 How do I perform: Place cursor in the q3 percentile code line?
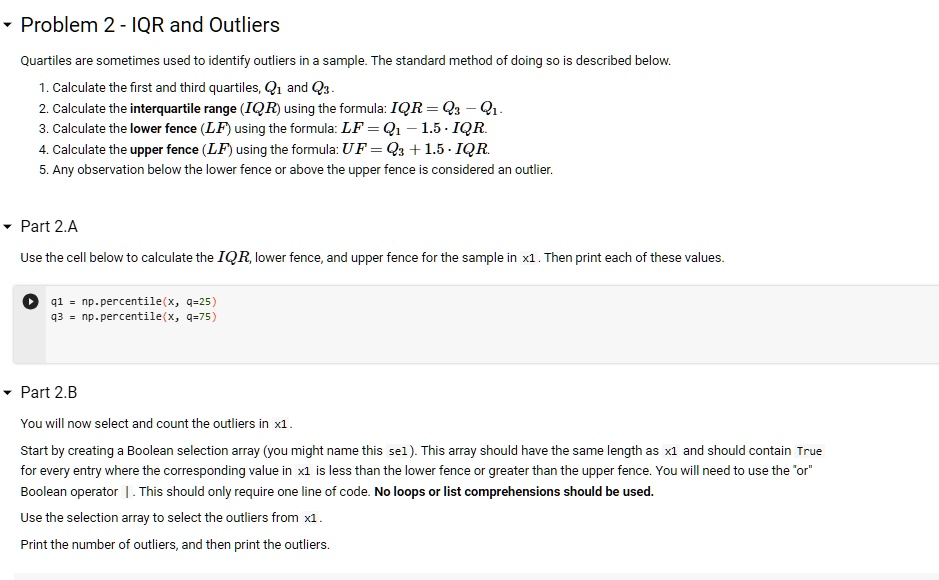click(133, 316)
